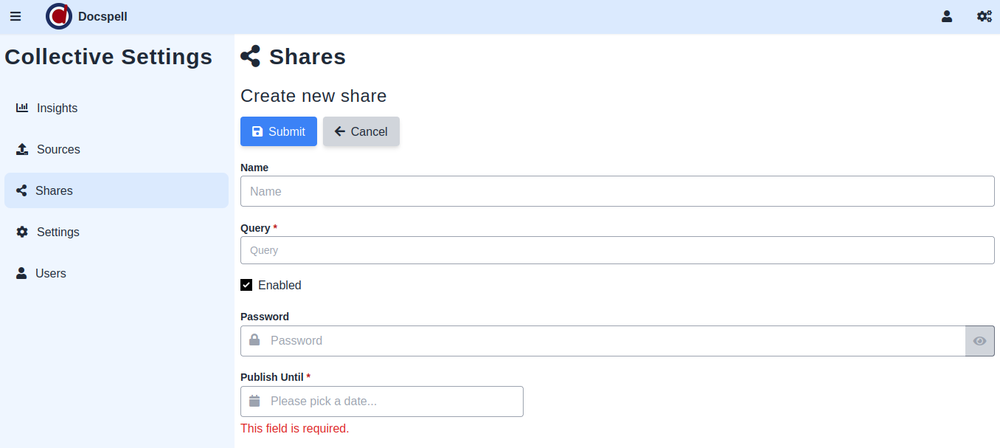Image resolution: width=1000 pixels, height=448 pixels.
Task: Open Sources from the sidebar menu
Action: 58,149
